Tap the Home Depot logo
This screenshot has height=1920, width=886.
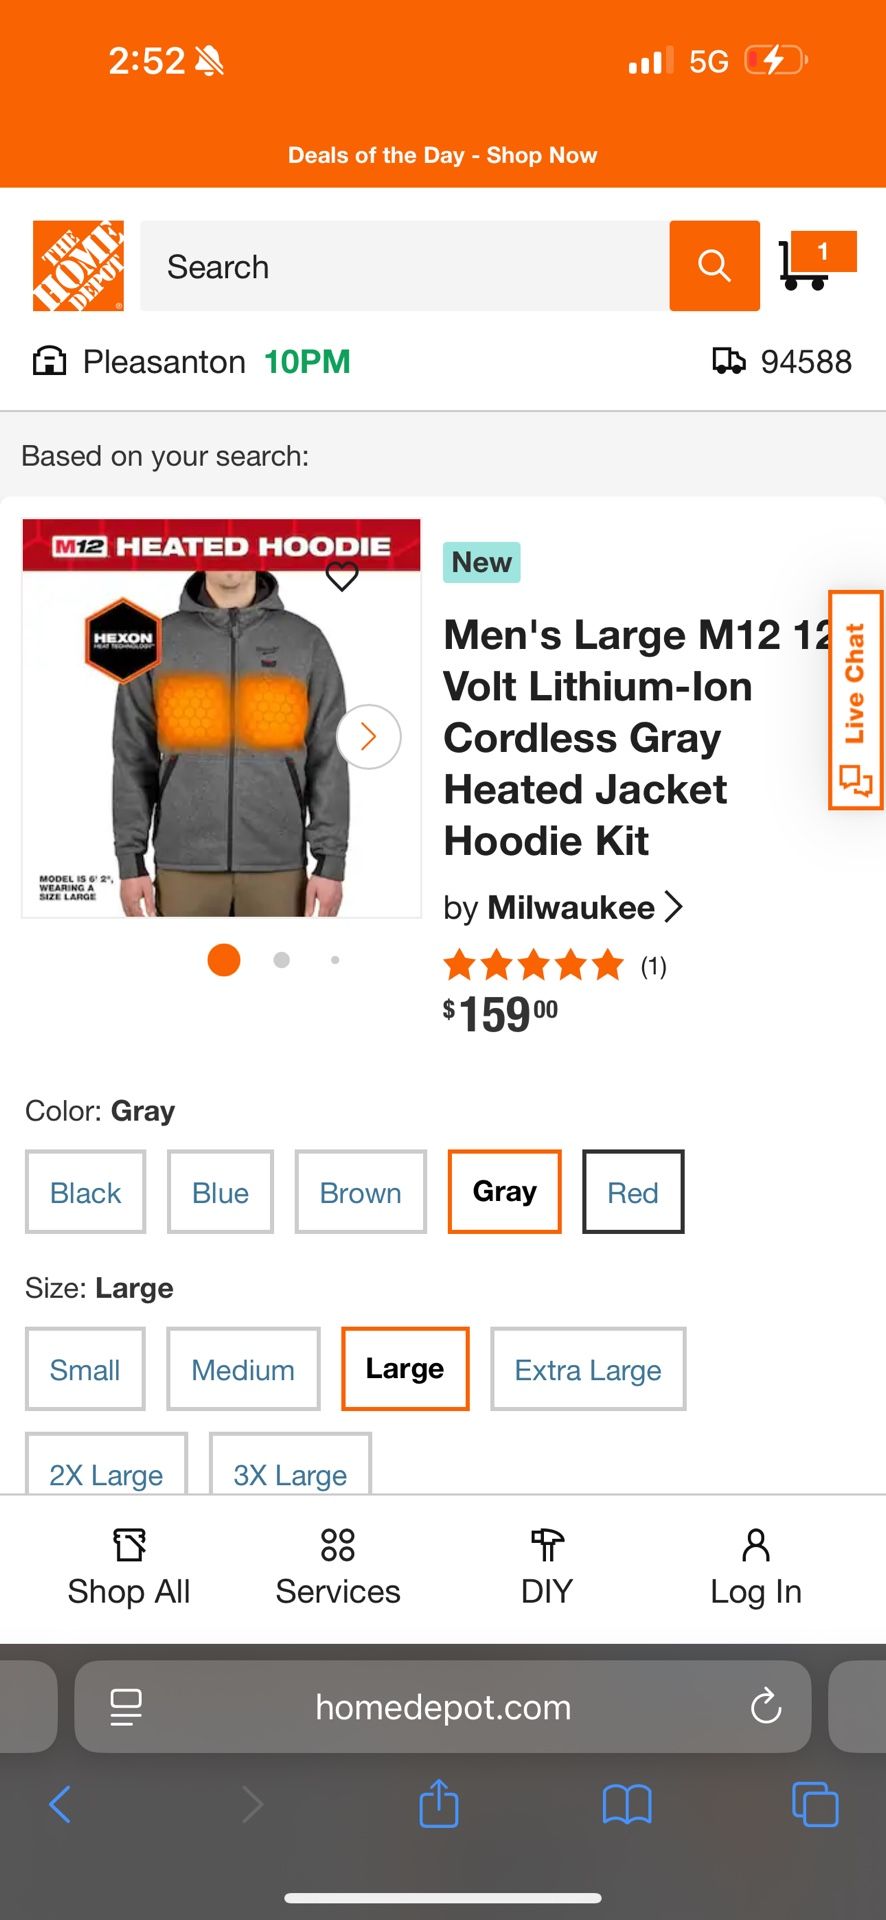pyautogui.click(x=78, y=266)
